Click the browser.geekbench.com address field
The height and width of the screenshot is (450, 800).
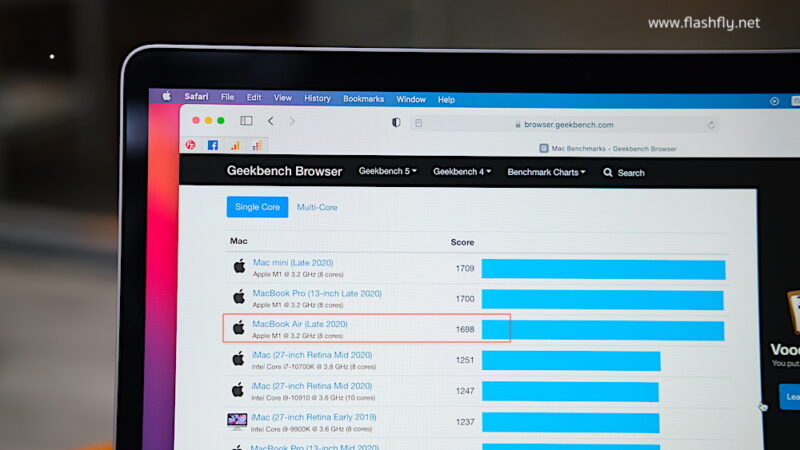click(563, 125)
